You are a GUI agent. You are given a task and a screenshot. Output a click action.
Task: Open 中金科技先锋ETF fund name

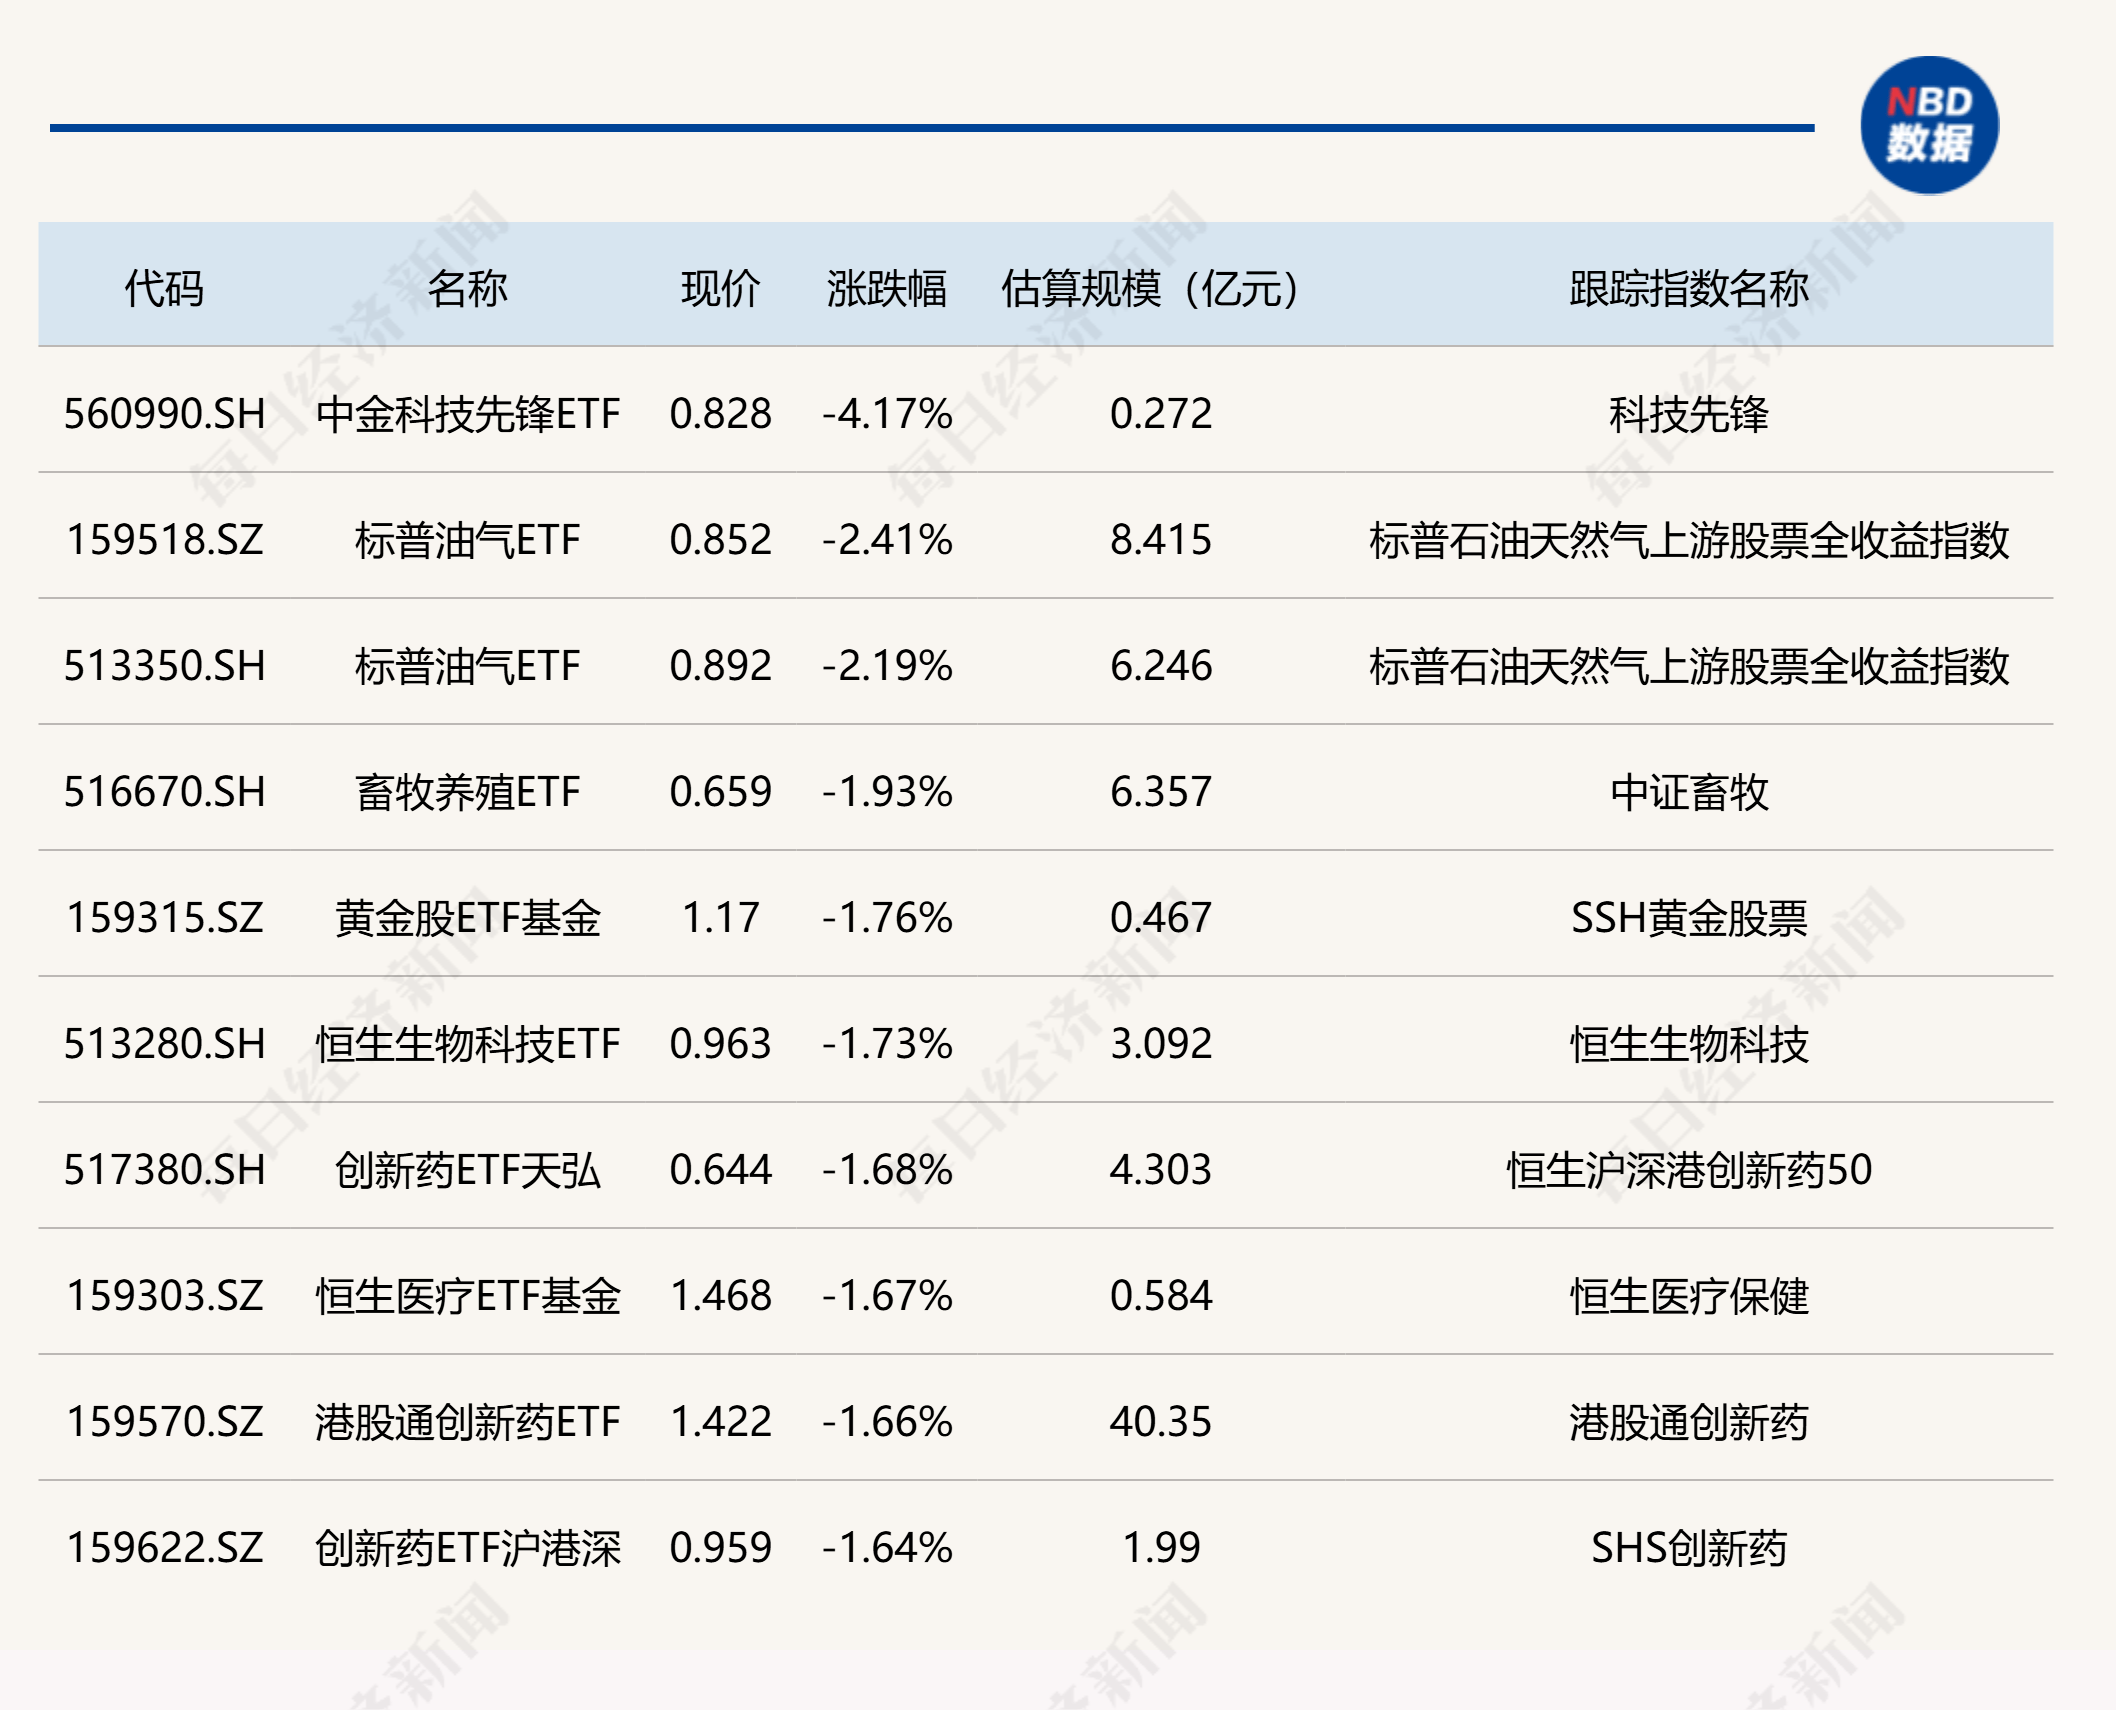[467, 414]
